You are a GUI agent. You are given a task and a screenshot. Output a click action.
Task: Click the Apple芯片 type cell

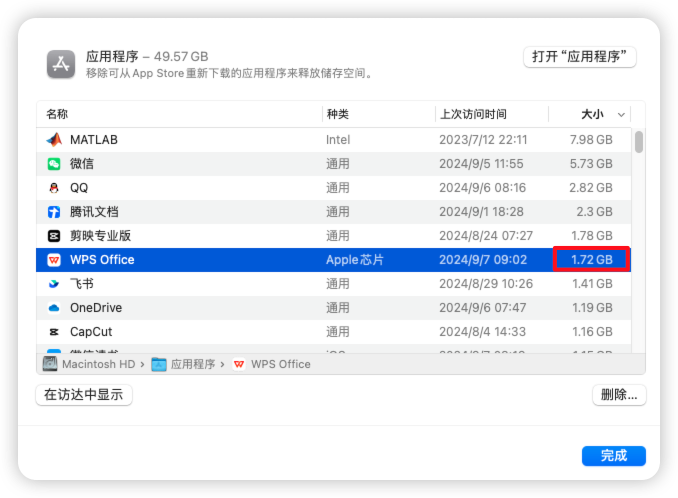point(355,260)
